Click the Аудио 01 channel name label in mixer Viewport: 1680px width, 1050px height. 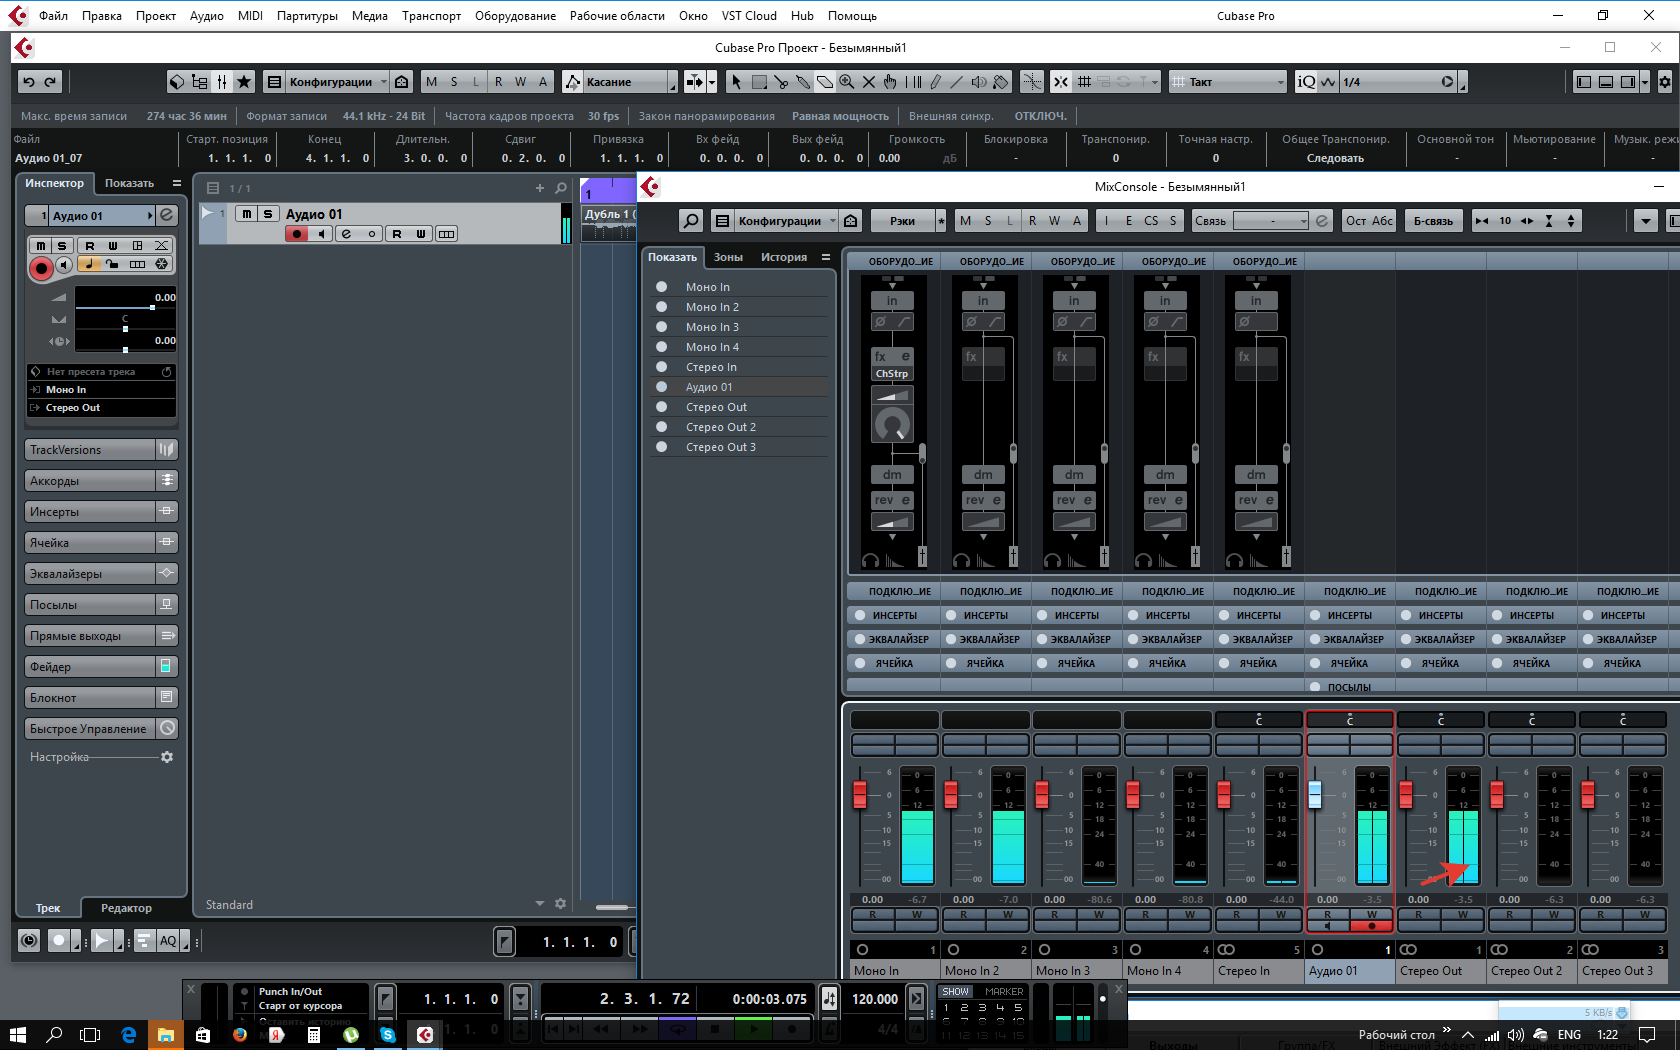pos(1350,971)
